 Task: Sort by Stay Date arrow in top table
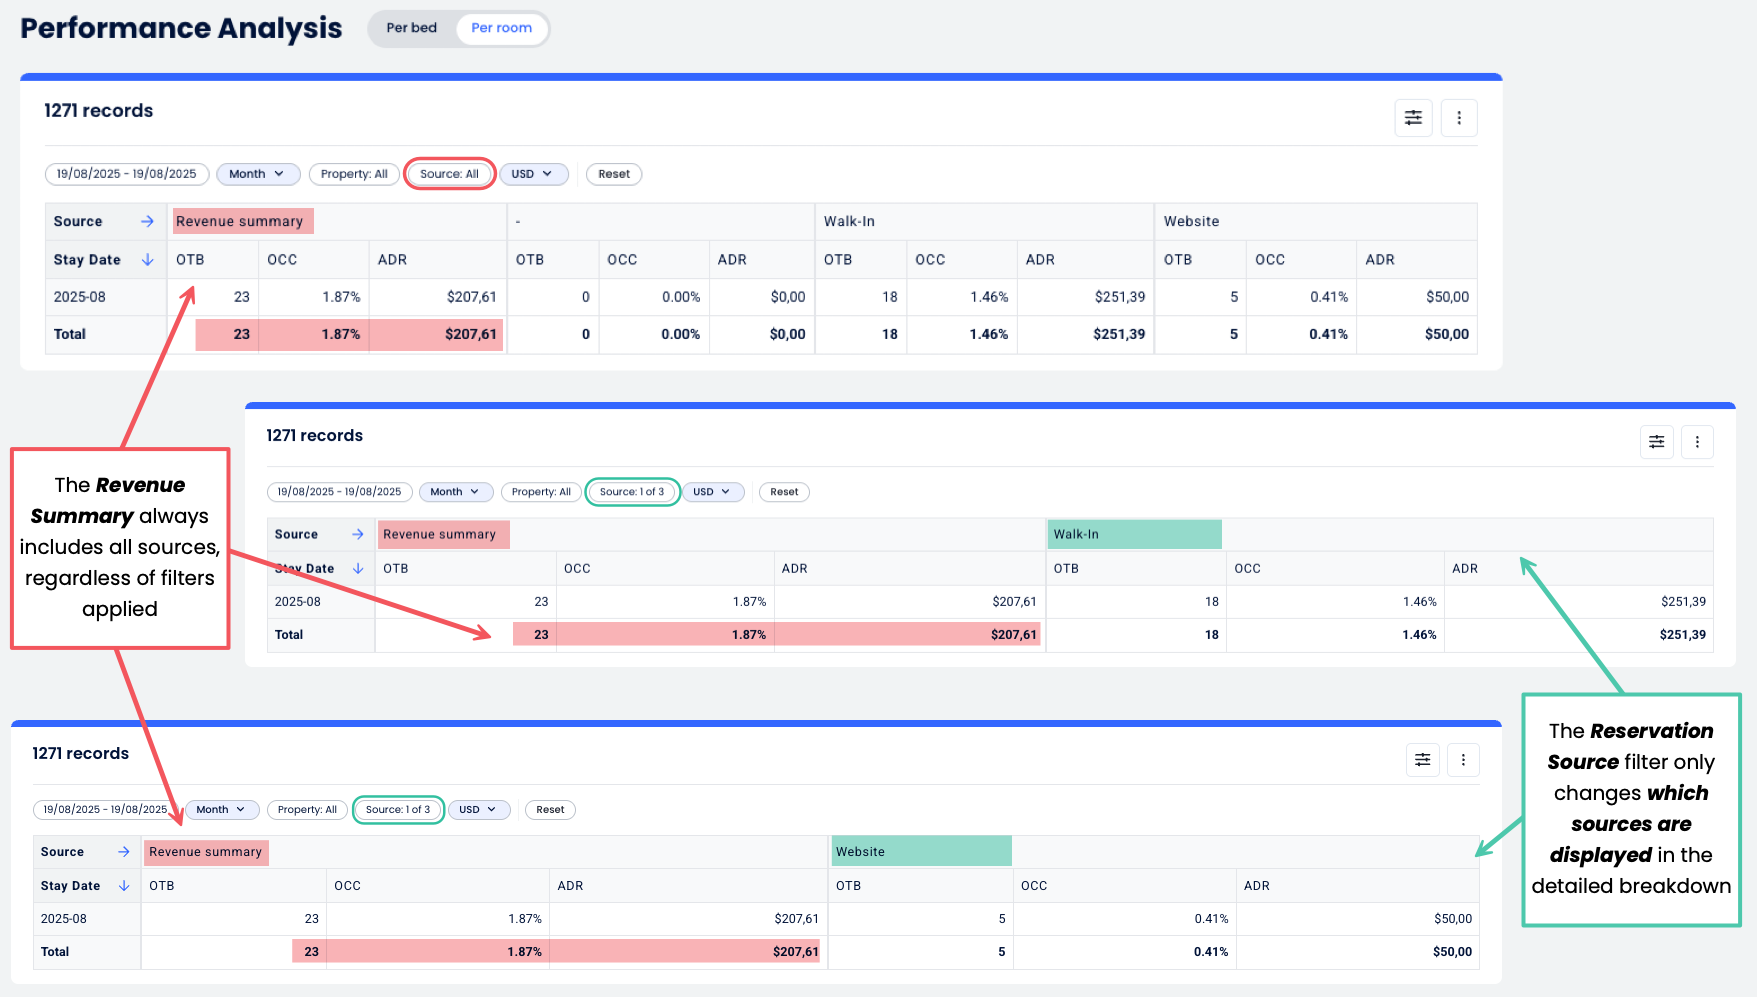148,259
